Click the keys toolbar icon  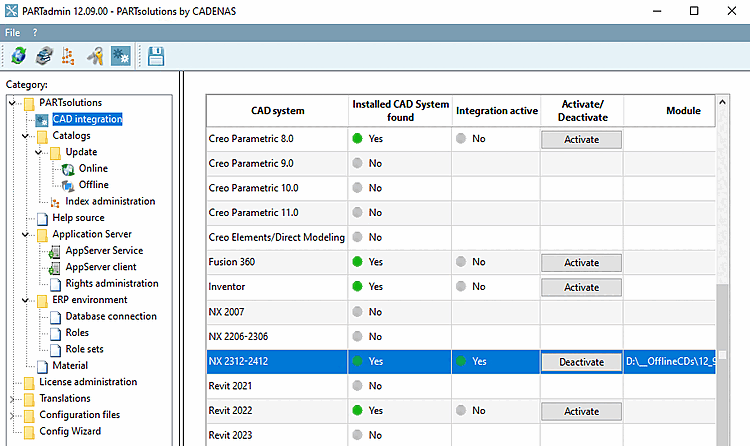(x=95, y=57)
